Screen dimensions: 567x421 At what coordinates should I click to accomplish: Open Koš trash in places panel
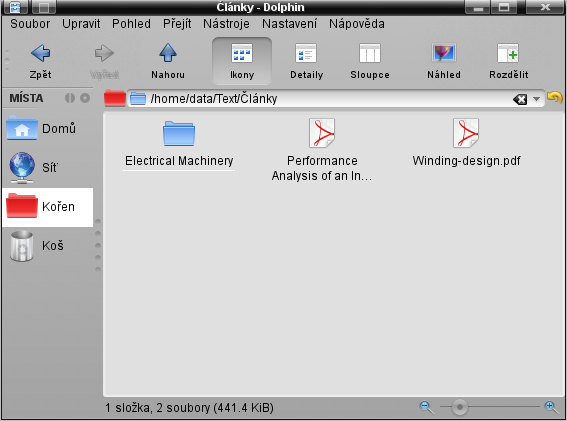47,246
